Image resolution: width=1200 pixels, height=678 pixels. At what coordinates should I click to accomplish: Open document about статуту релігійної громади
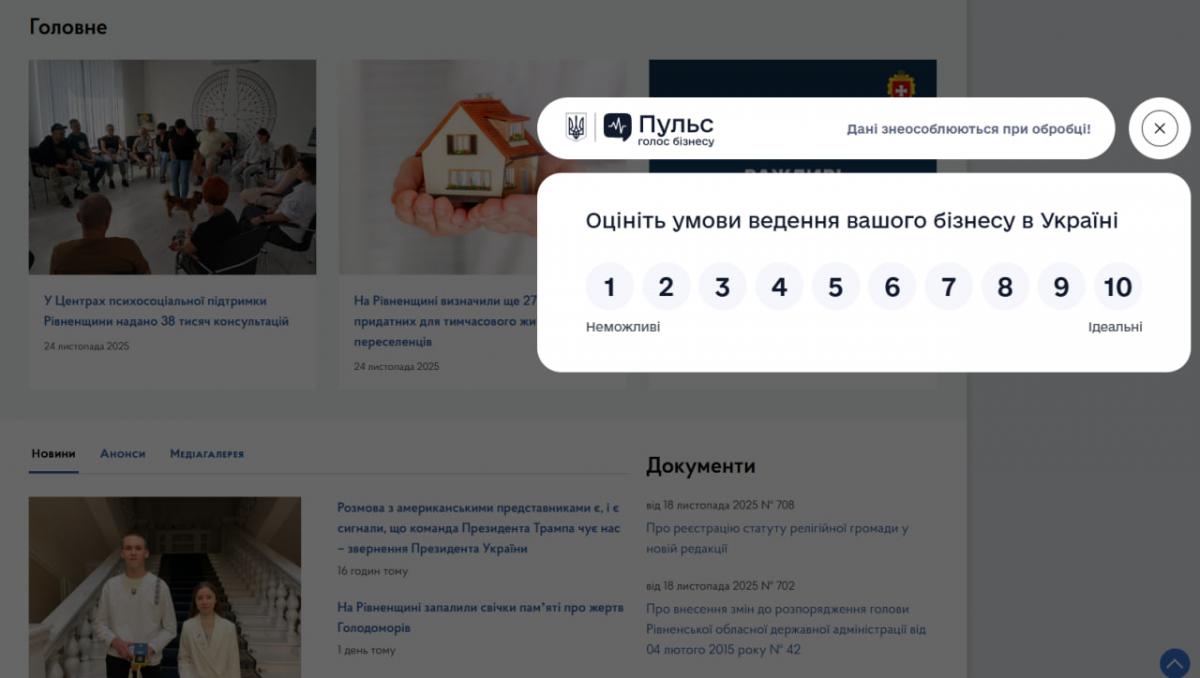click(x=776, y=538)
